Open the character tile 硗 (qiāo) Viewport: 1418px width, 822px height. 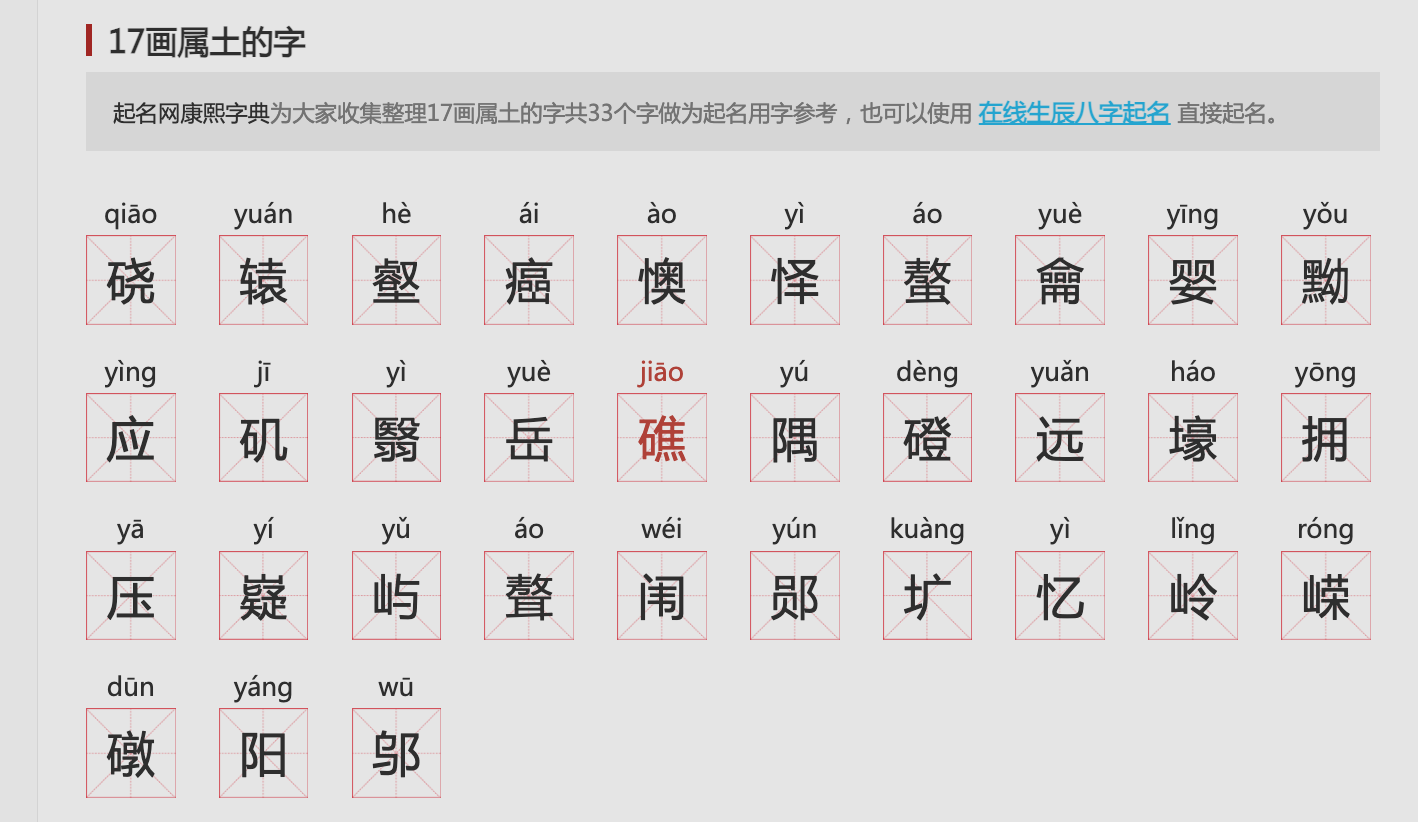(131, 280)
